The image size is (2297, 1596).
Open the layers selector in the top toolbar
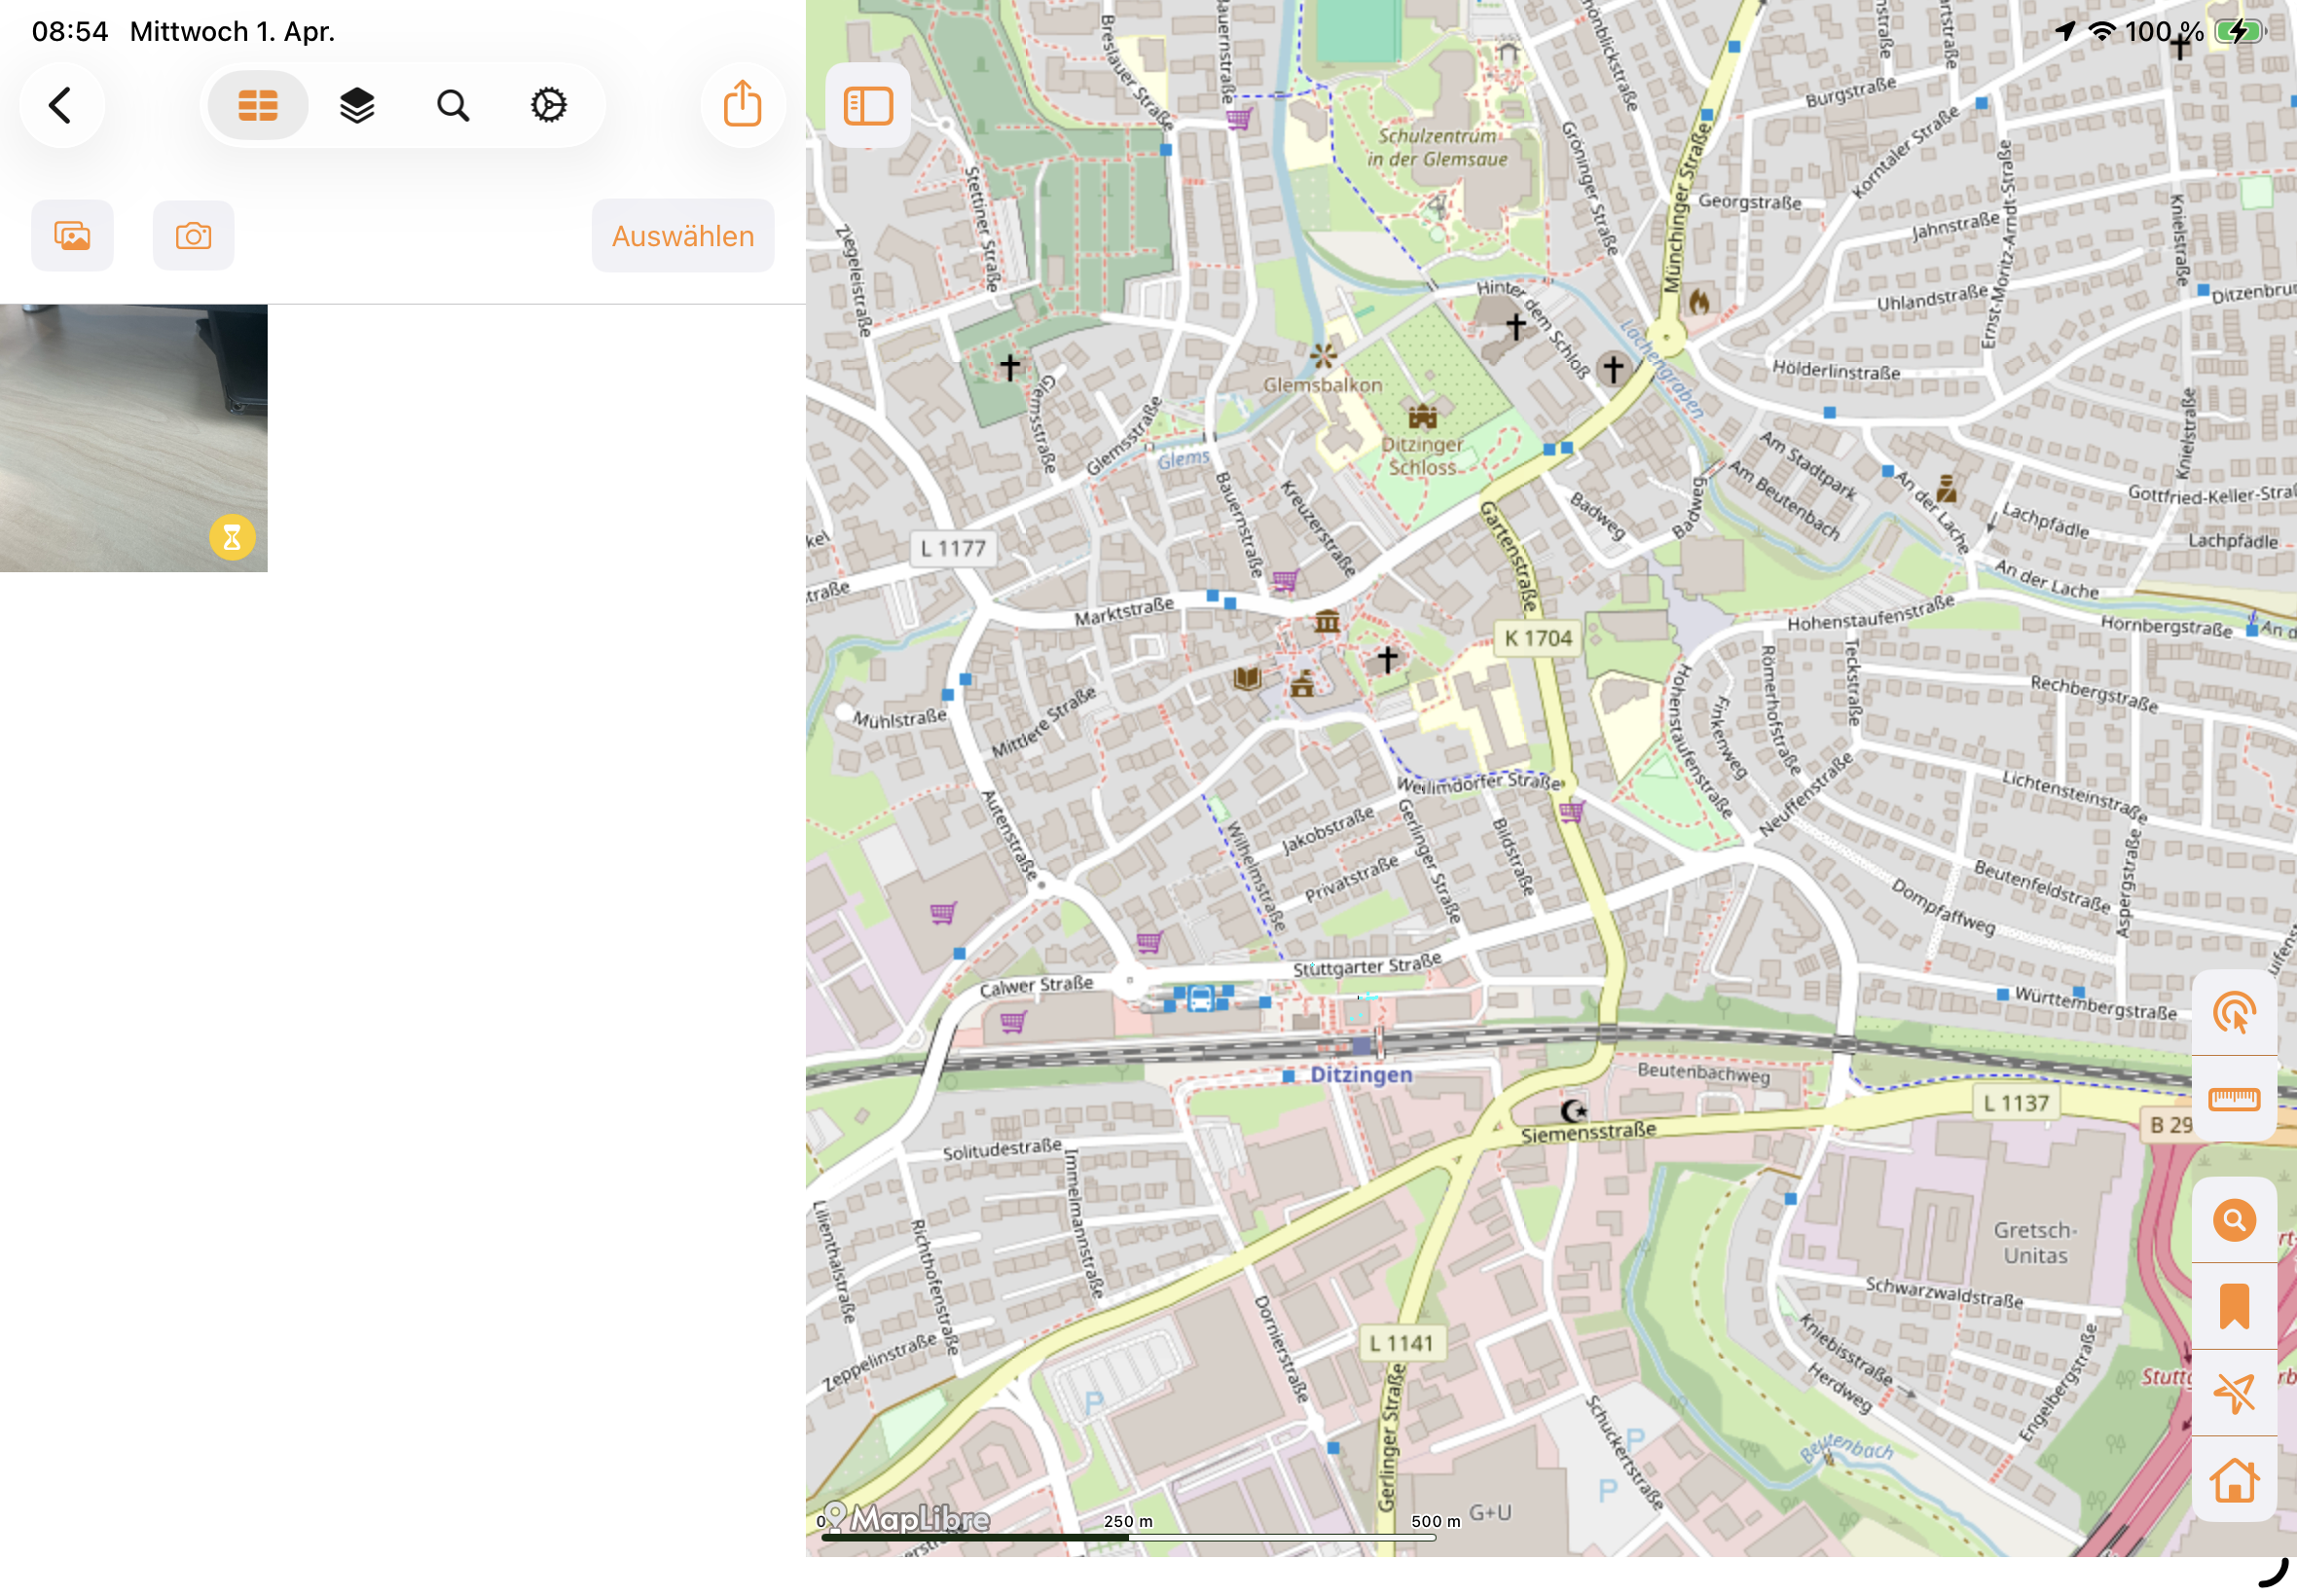pos(355,104)
